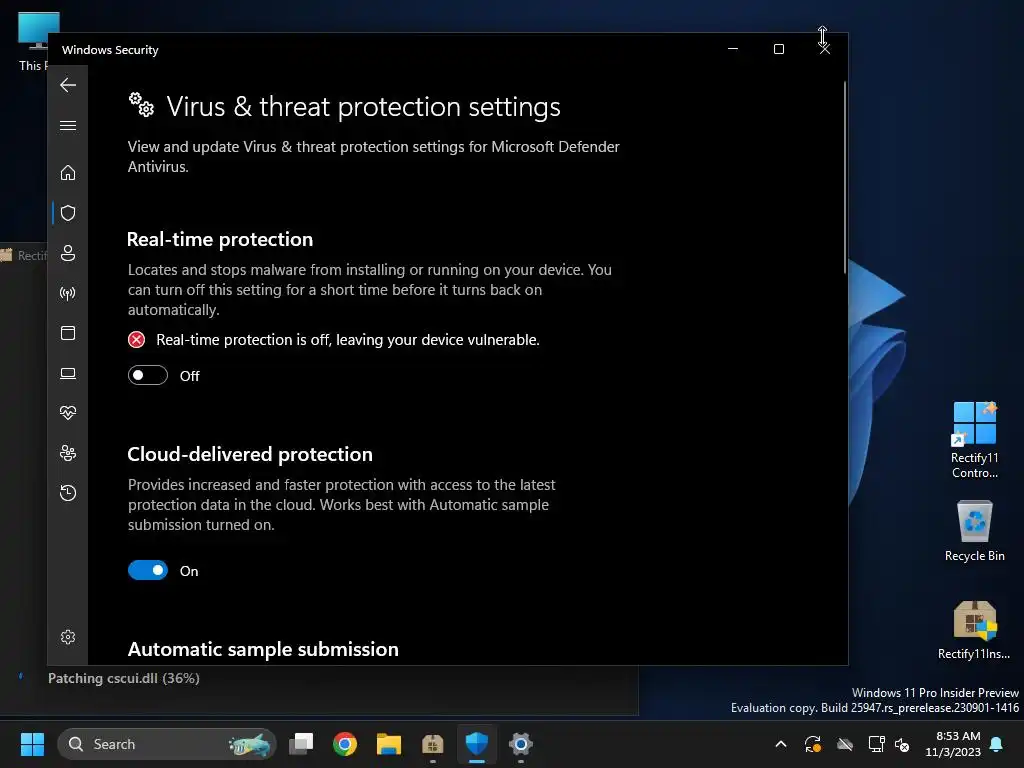1024x768 pixels.
Task: Turn on Real-time protection toggle
Action: point(148,376)
